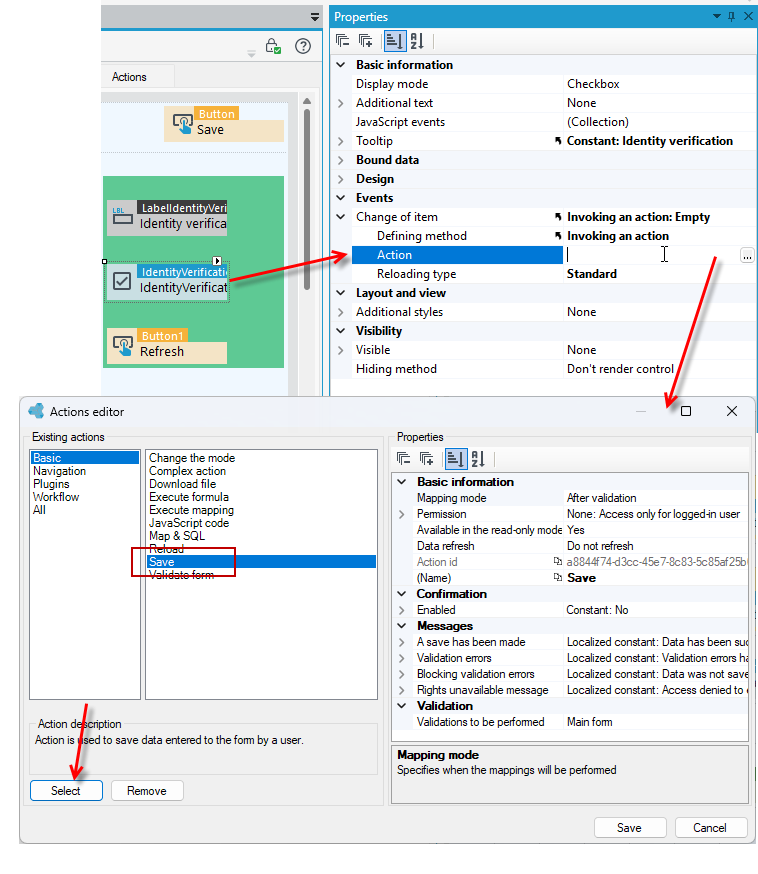
Task: Collapse the Visibility section
Action: click(341, 331)
